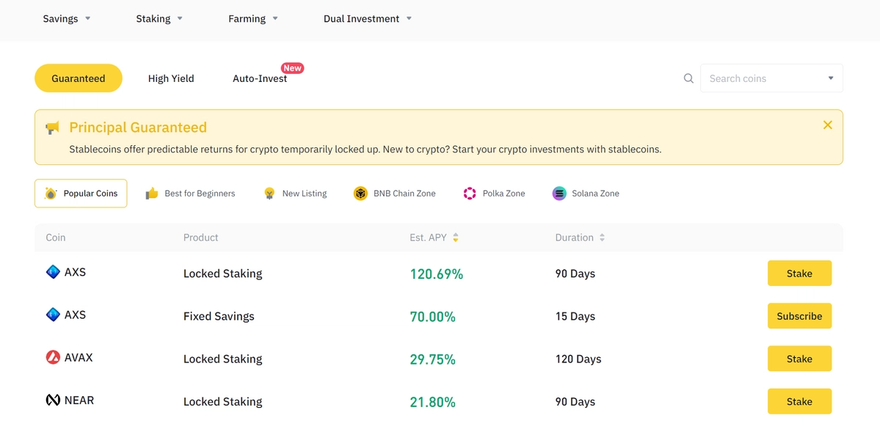Click the AVAX coin logo

point(53,357)
